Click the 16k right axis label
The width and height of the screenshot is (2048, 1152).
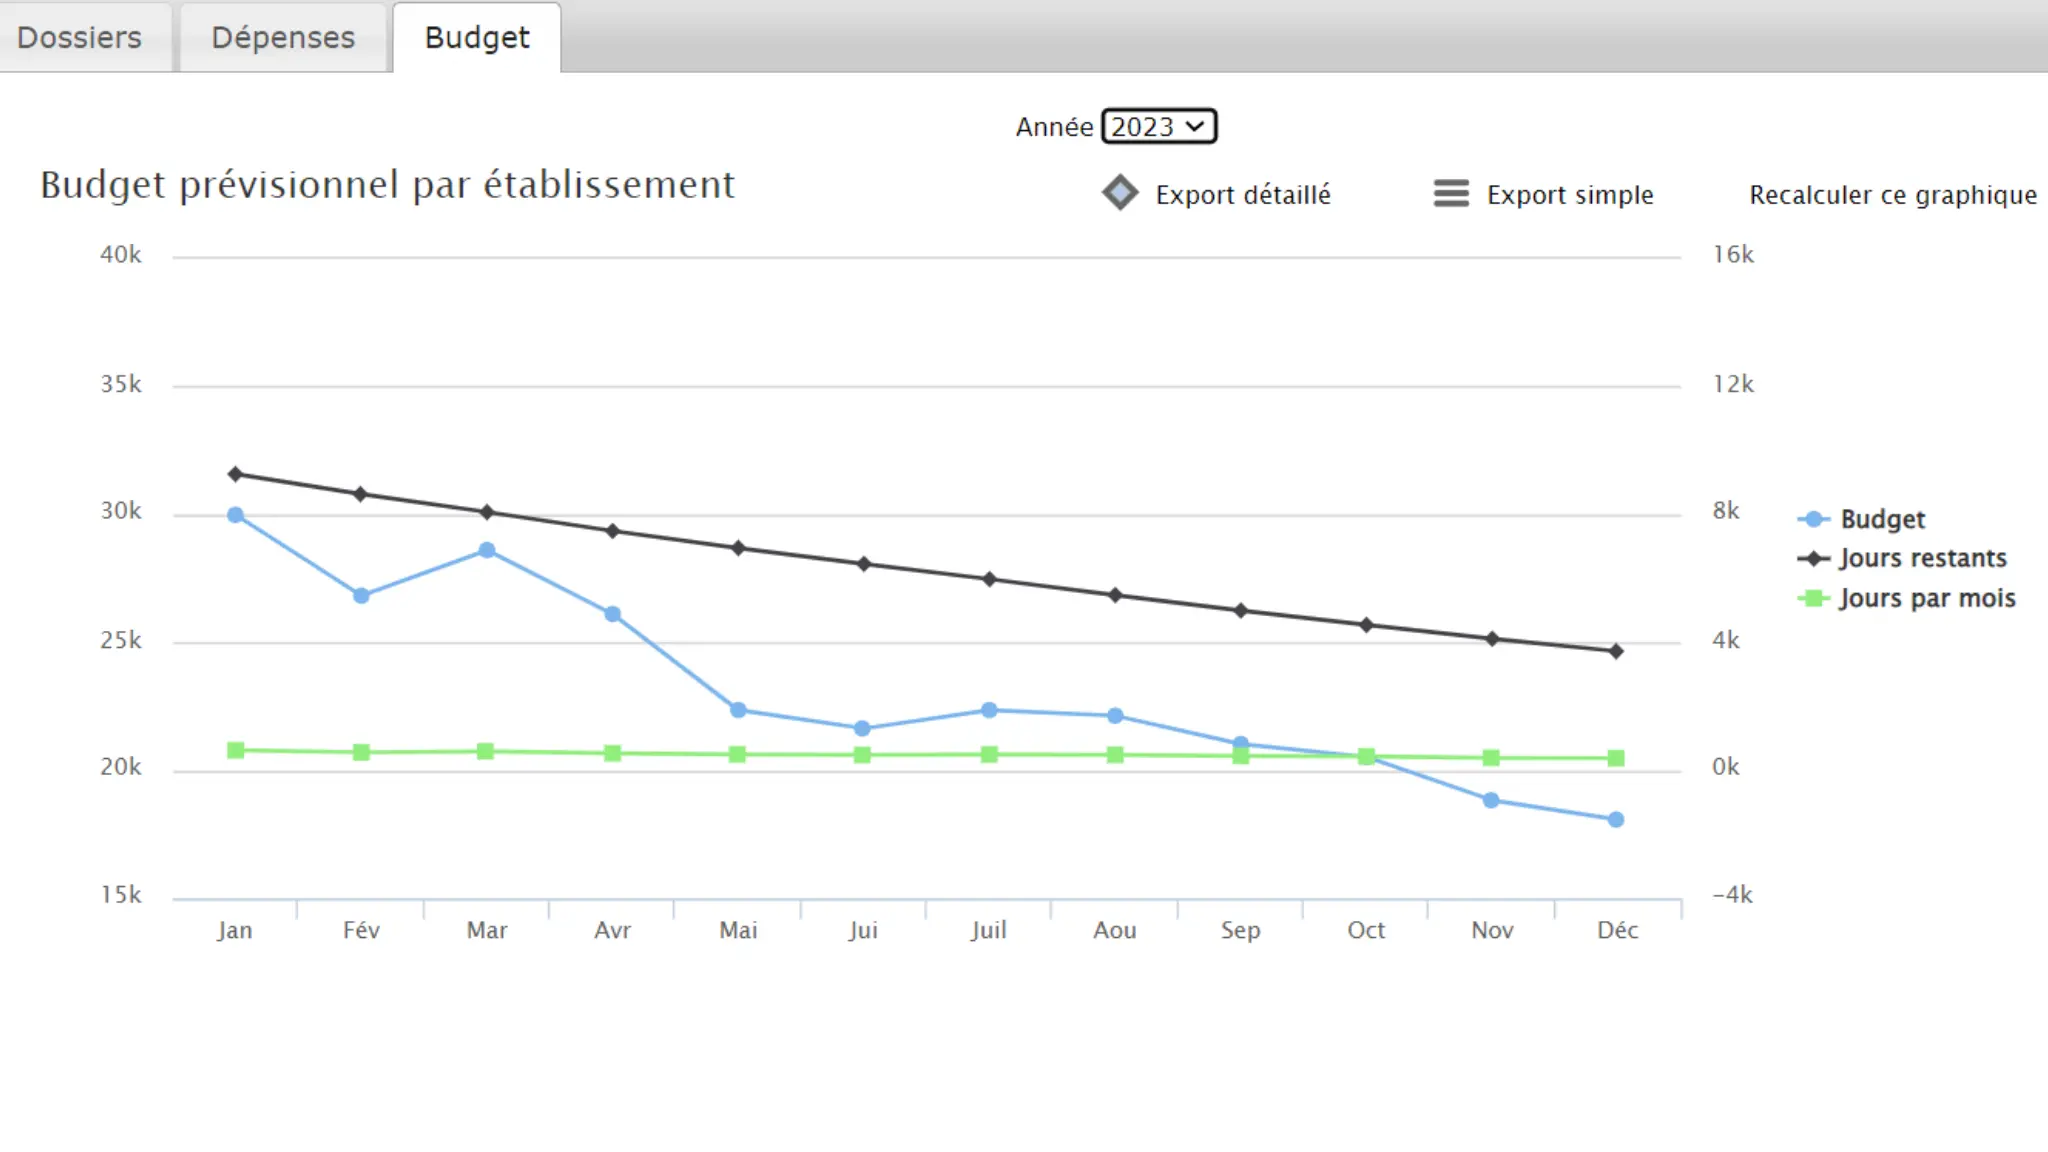1733,255
